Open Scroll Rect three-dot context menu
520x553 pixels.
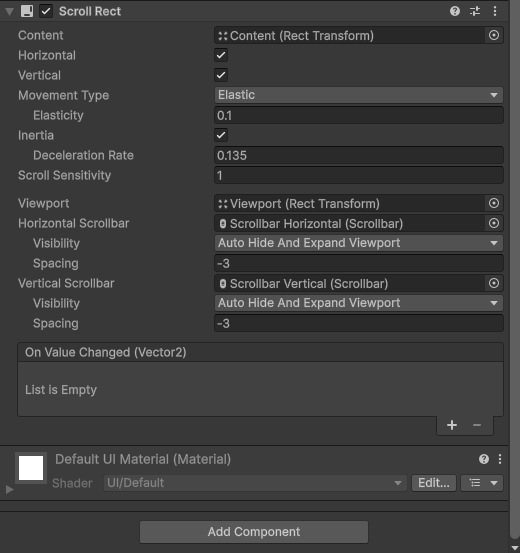[495, 11]
